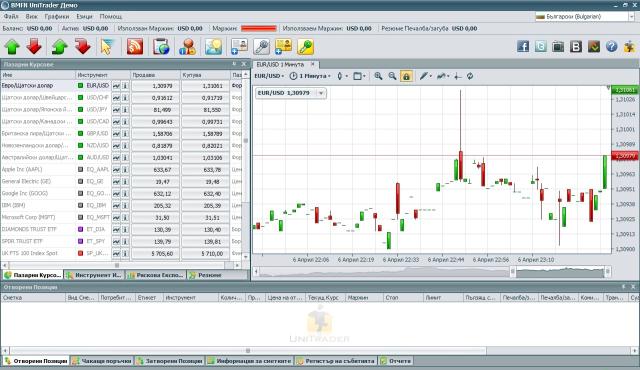
Task: Click EUR/USD sell price 1,30979 button
Action: (156, 86)
